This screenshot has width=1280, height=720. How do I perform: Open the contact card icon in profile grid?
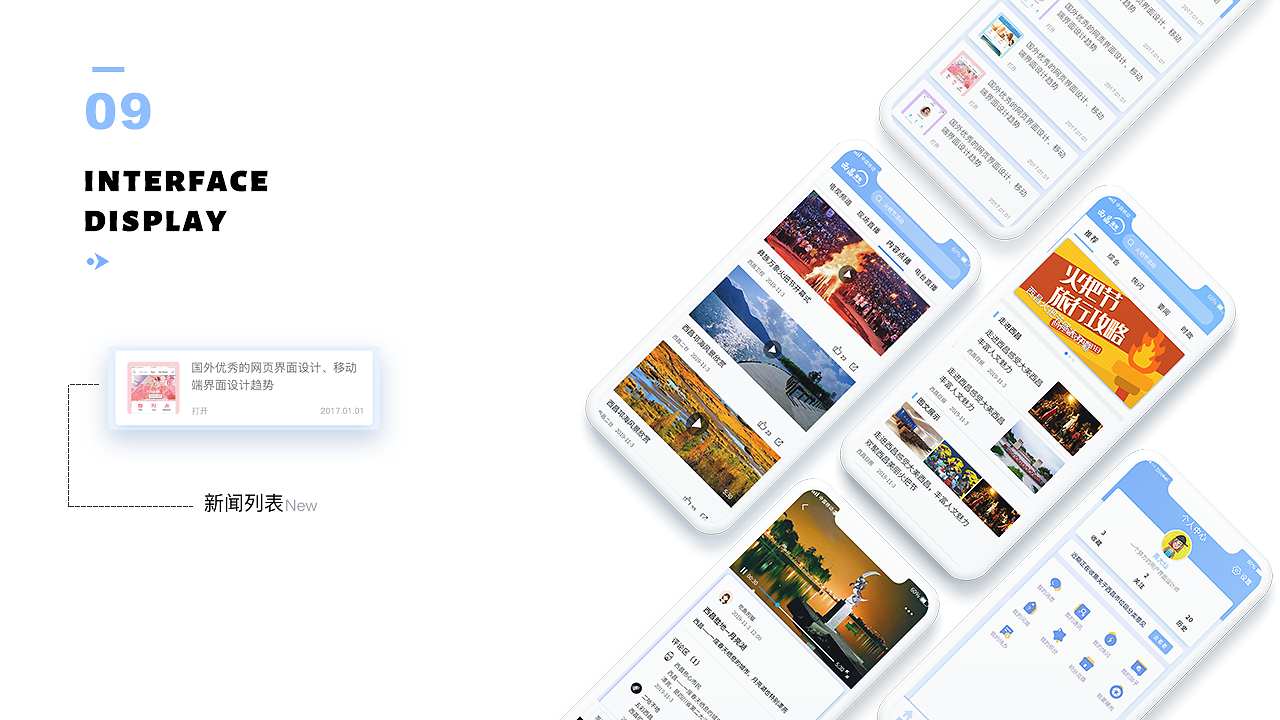tap(1081, 612)
